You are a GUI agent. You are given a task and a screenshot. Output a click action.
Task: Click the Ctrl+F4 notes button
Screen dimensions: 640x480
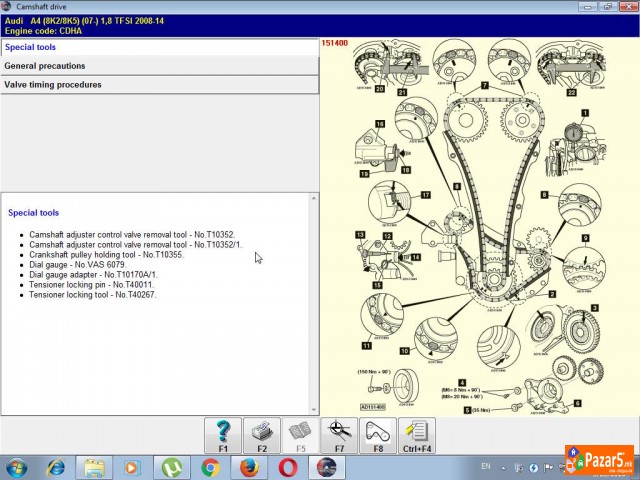(x=417, y=436)
